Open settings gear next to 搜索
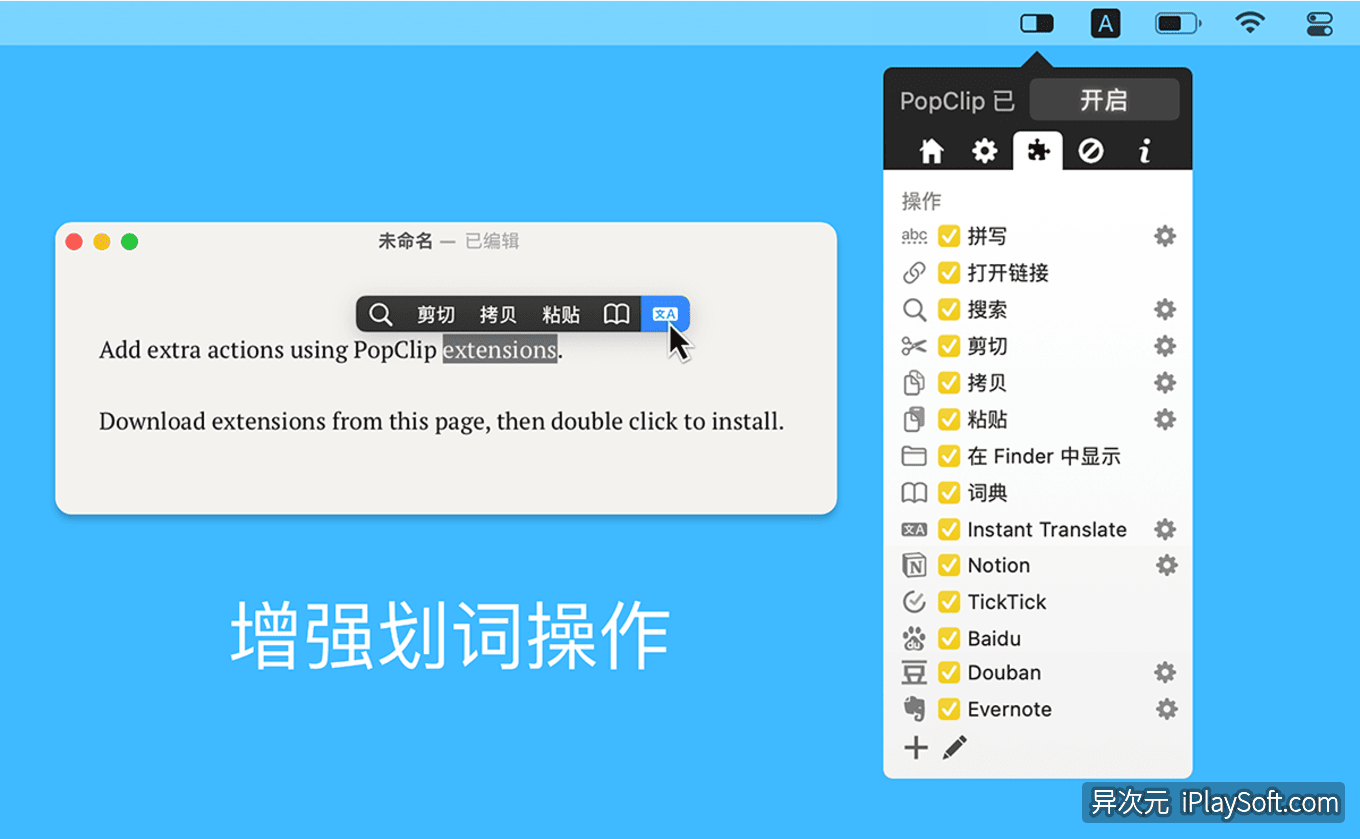The image size is (1360, 839). pos(1165,309)
